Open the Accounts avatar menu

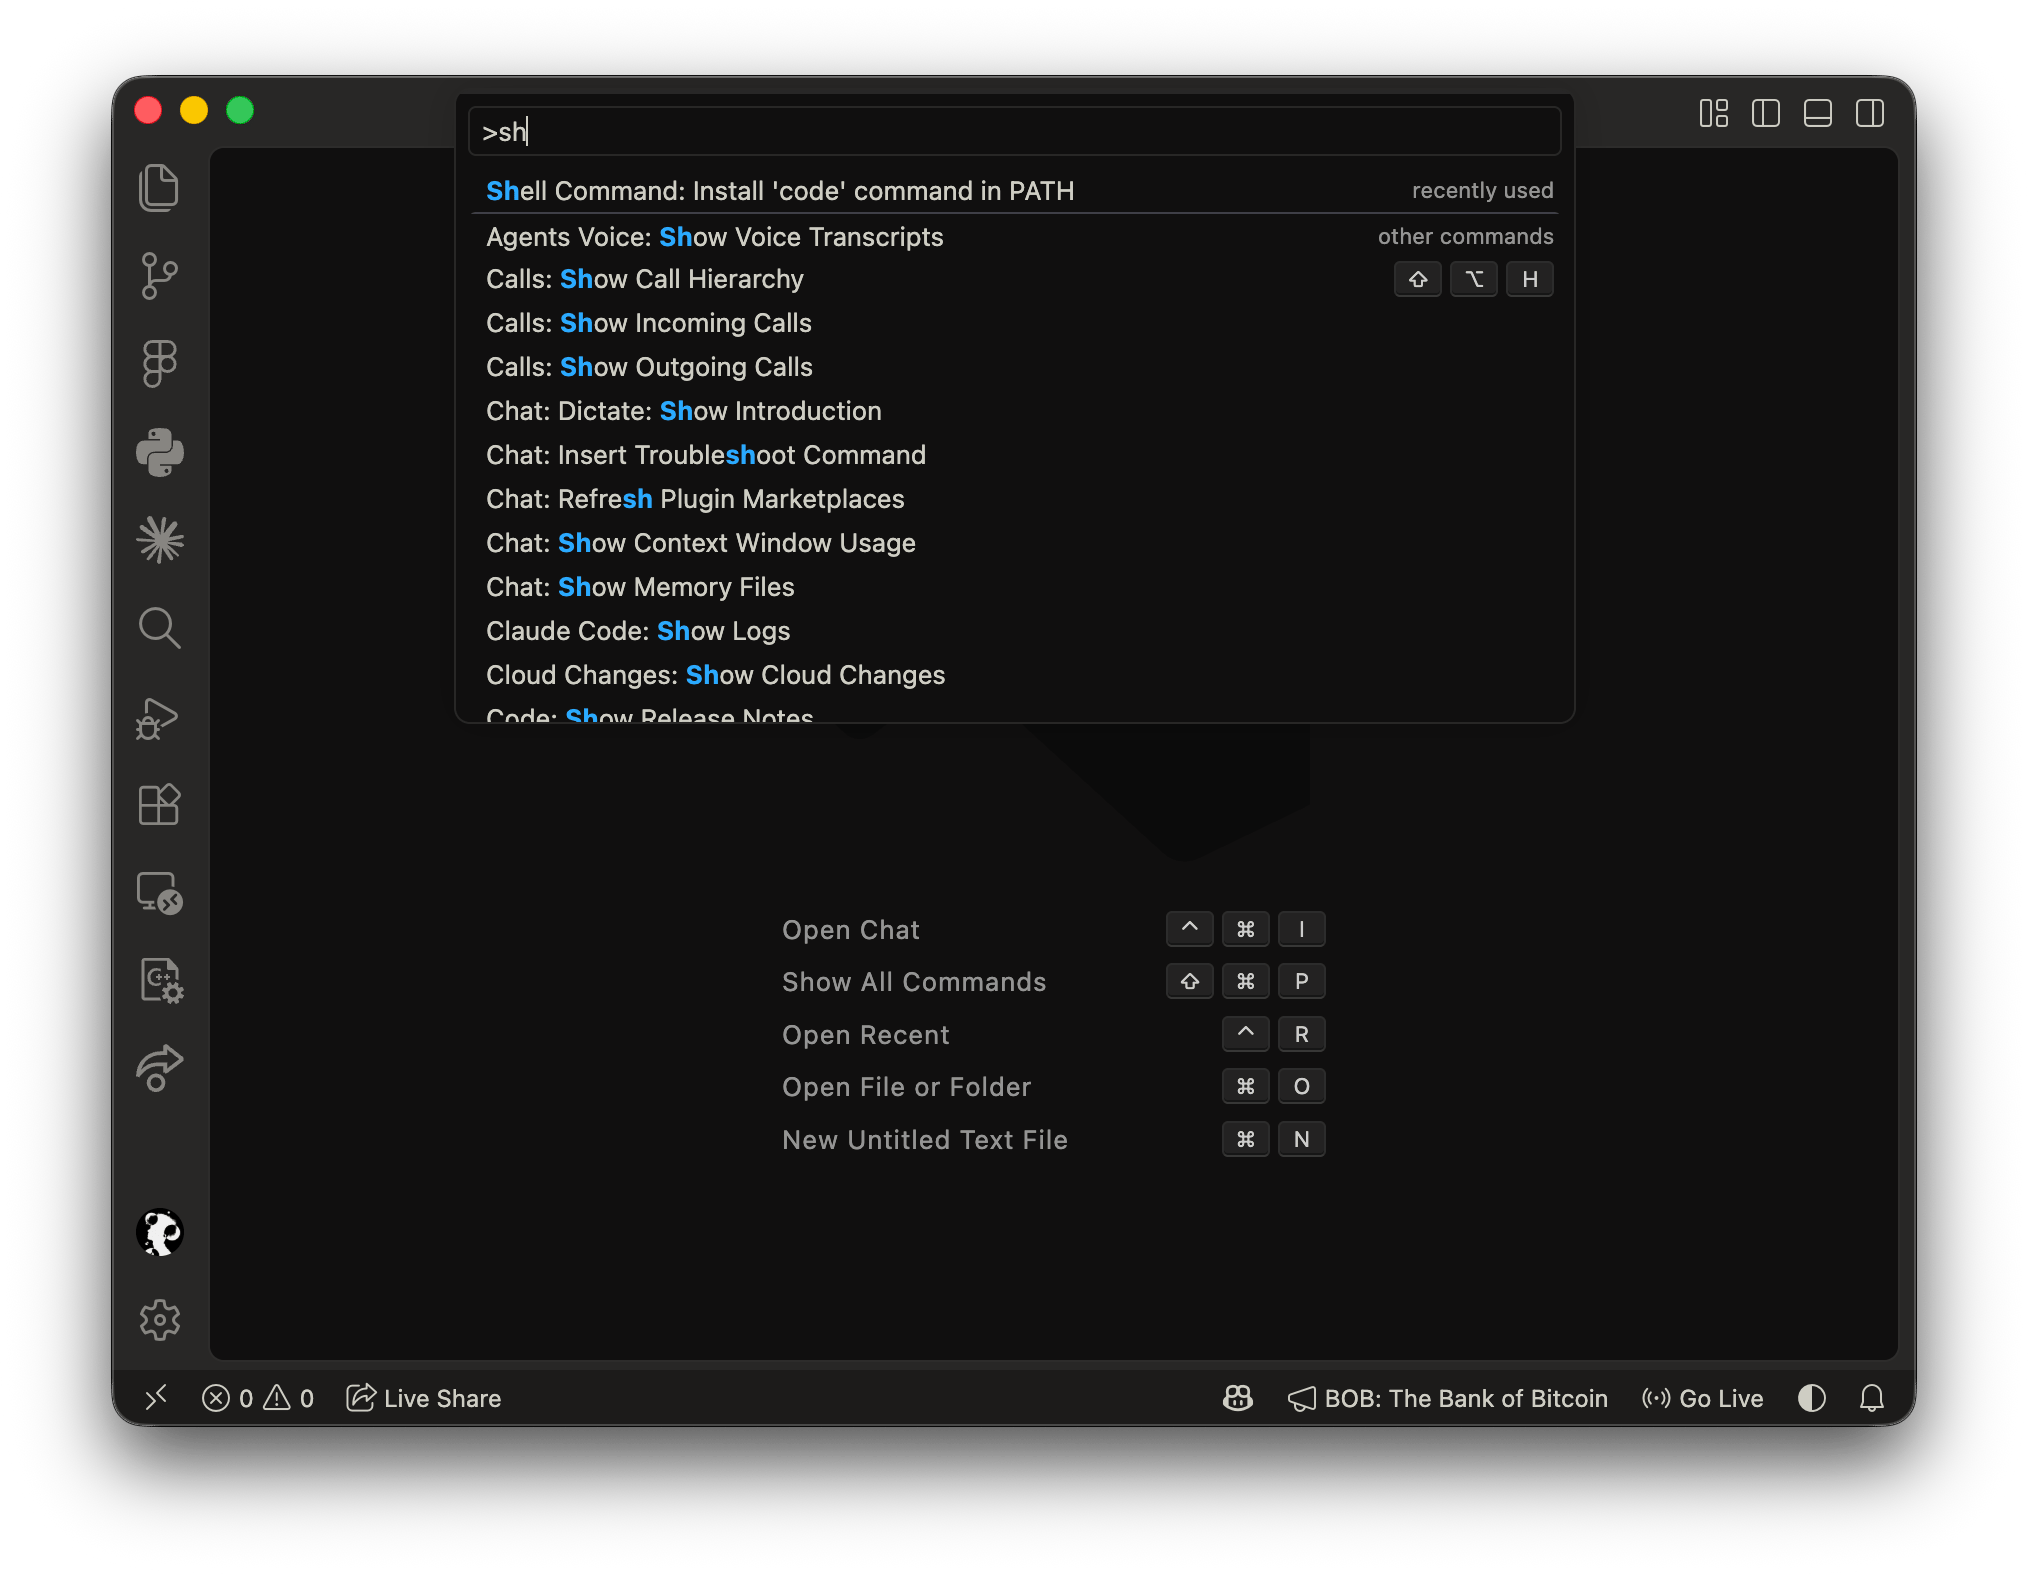160,1232
